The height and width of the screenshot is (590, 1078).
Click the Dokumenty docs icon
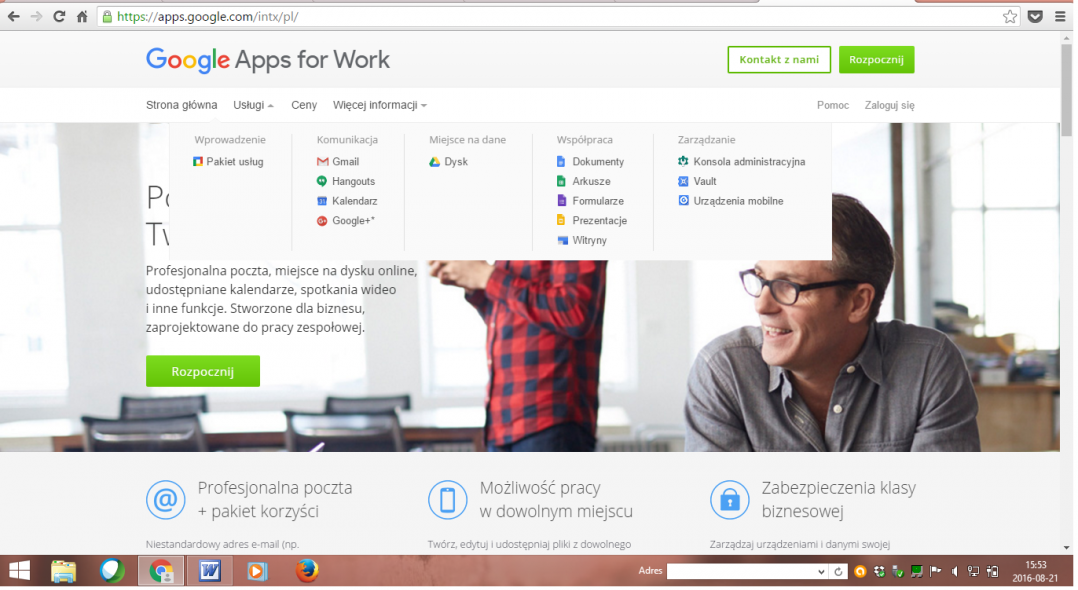coord(561,162)
